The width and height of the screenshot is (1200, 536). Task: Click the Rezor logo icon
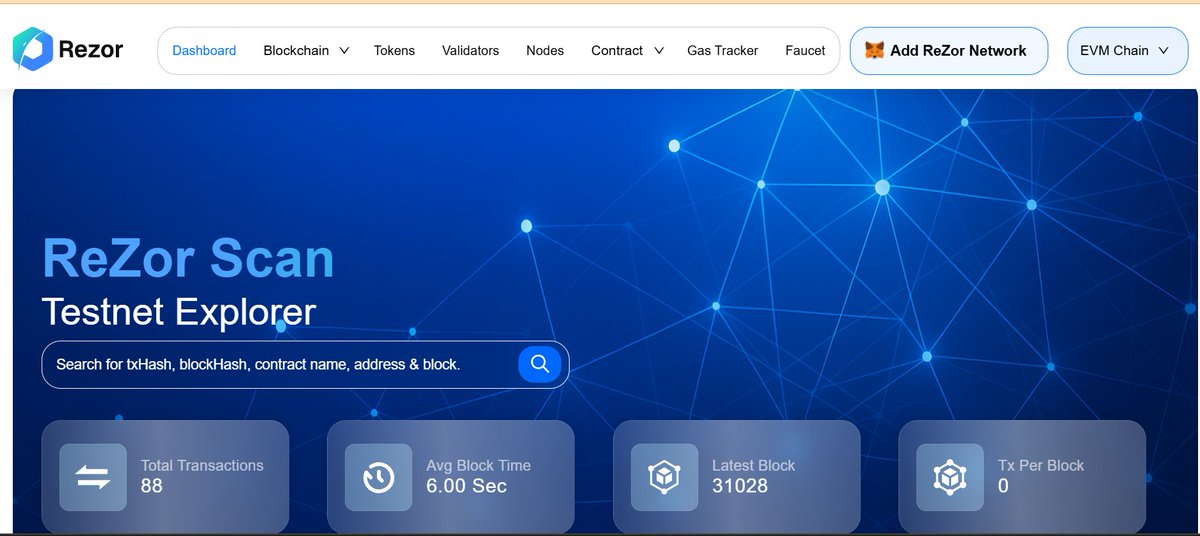(x=31, y=49)
